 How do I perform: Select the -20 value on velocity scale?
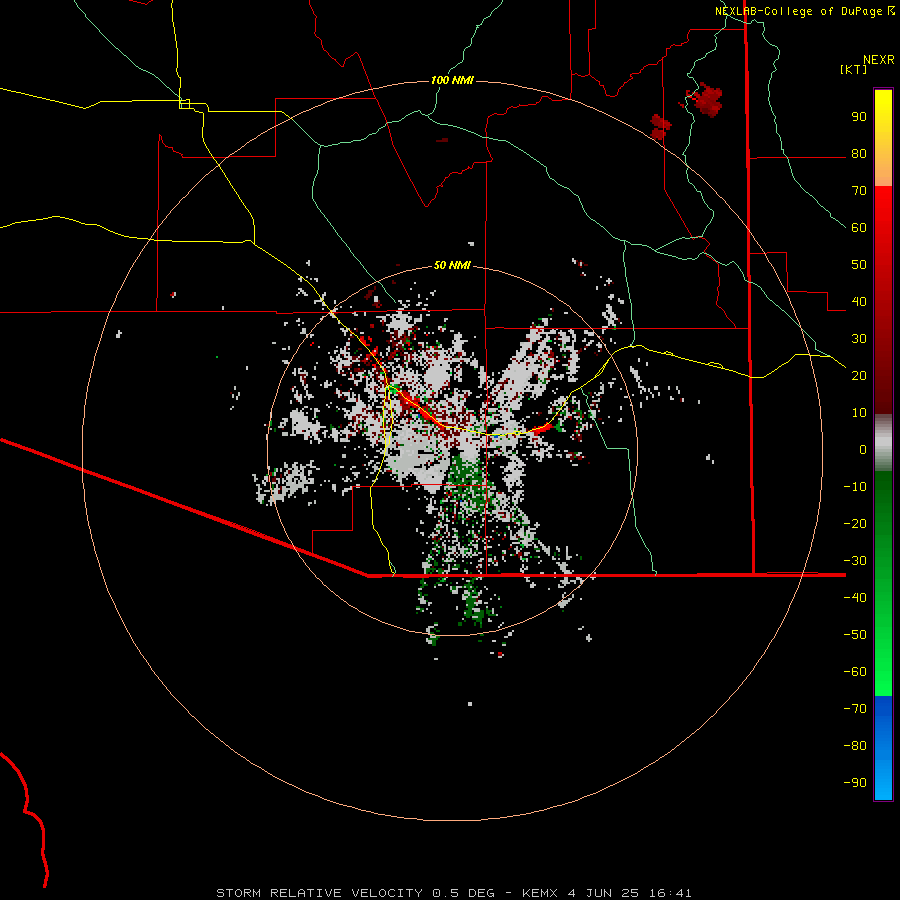coord(855,523)
